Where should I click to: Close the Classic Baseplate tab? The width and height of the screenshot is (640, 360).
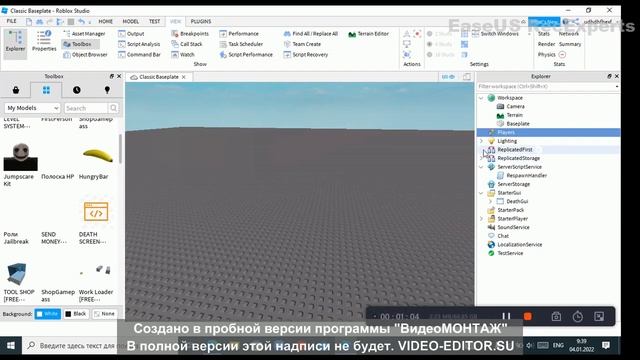pyautogui.click(x=184, y=77)
